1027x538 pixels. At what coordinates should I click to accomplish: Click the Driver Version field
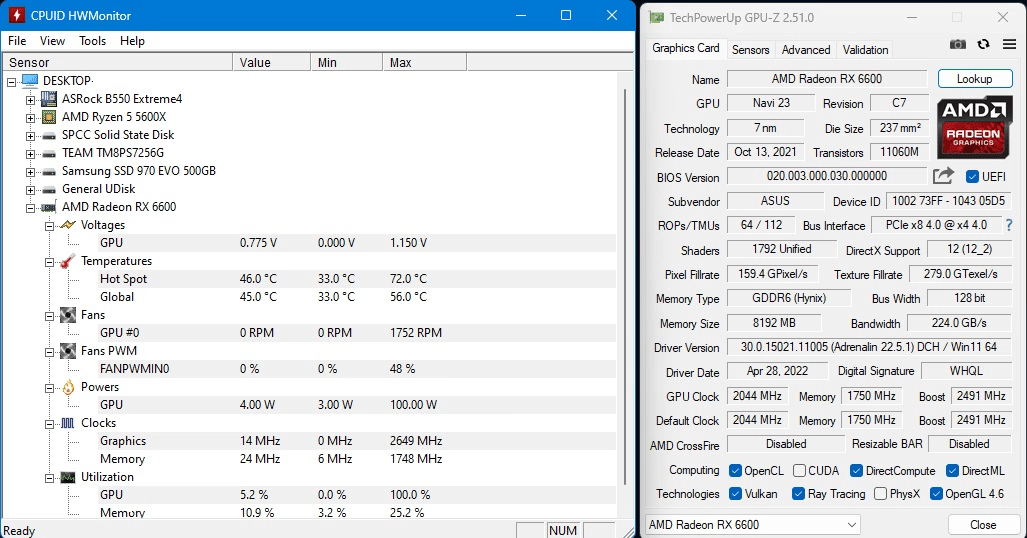pyautogui.click(x=868, y=347)
